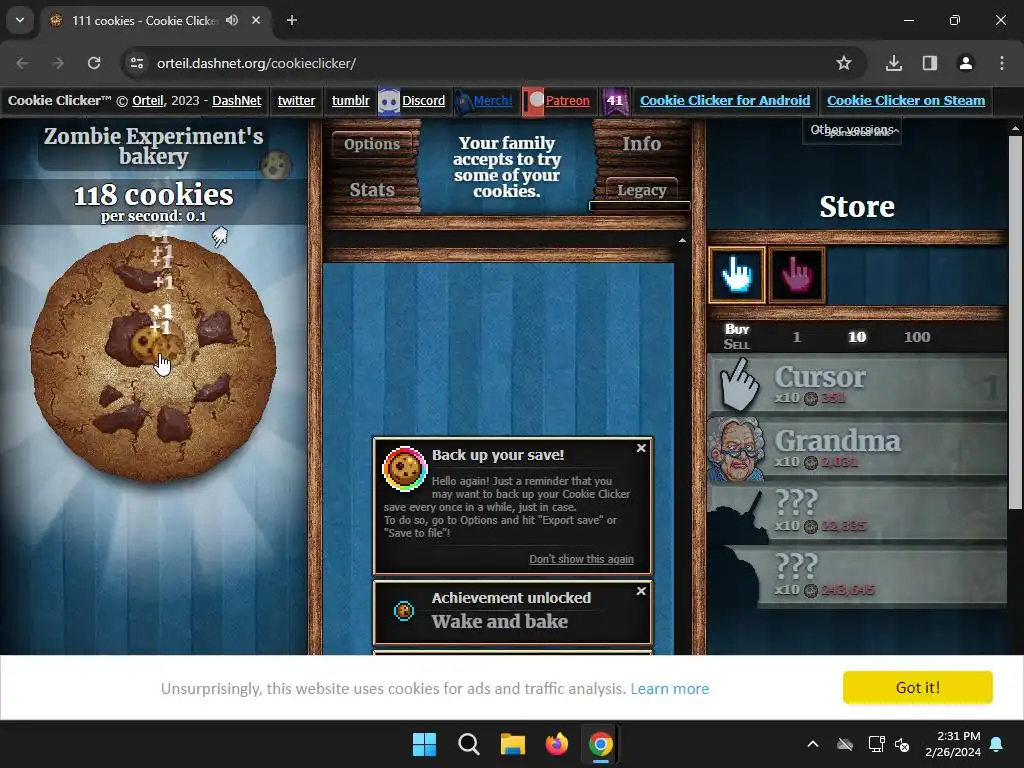Switch store mode to Buy

pos(737,329)
